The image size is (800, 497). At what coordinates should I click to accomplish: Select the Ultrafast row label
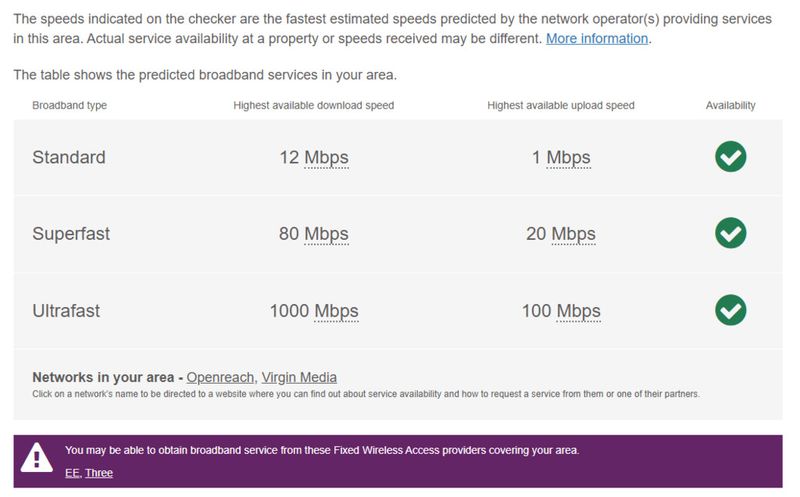click(66, 311)
